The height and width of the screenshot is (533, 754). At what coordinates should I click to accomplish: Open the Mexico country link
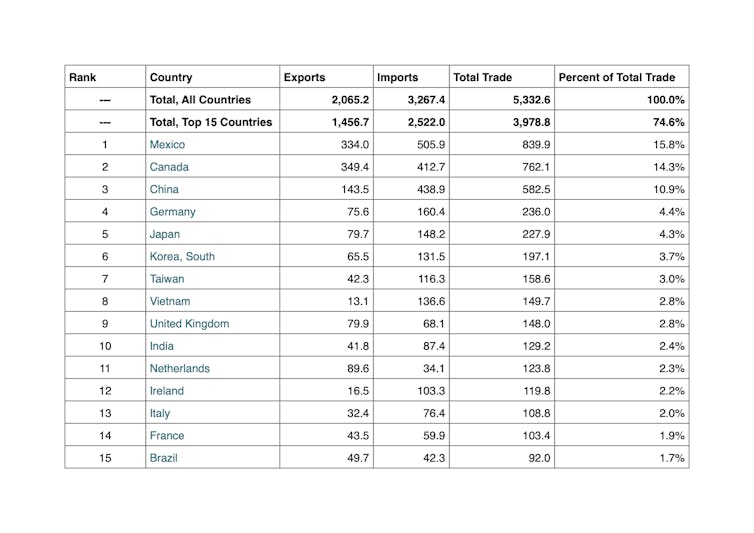pos(166,145)
